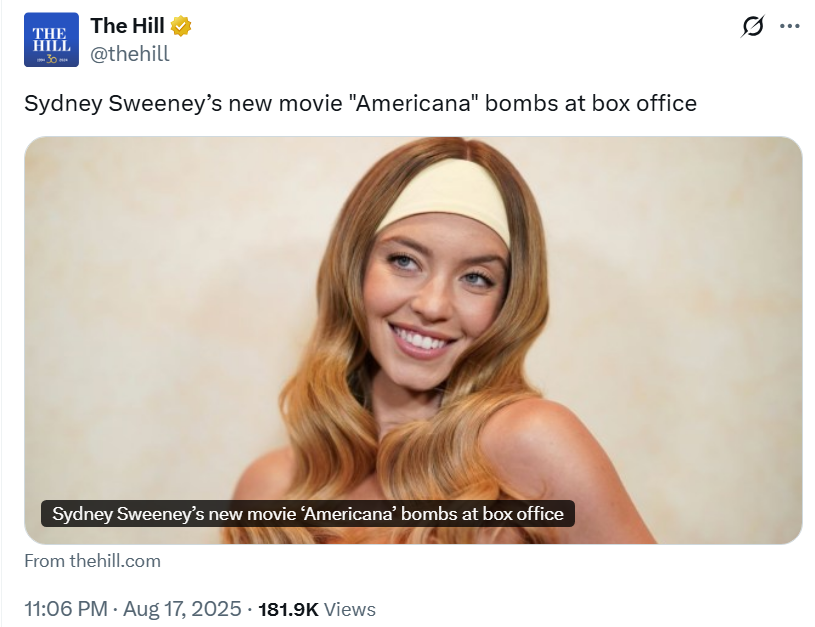Screen dimensions: 815x627
Task: Click the dark headline caption on card
Action: click(x=308, y=514)
